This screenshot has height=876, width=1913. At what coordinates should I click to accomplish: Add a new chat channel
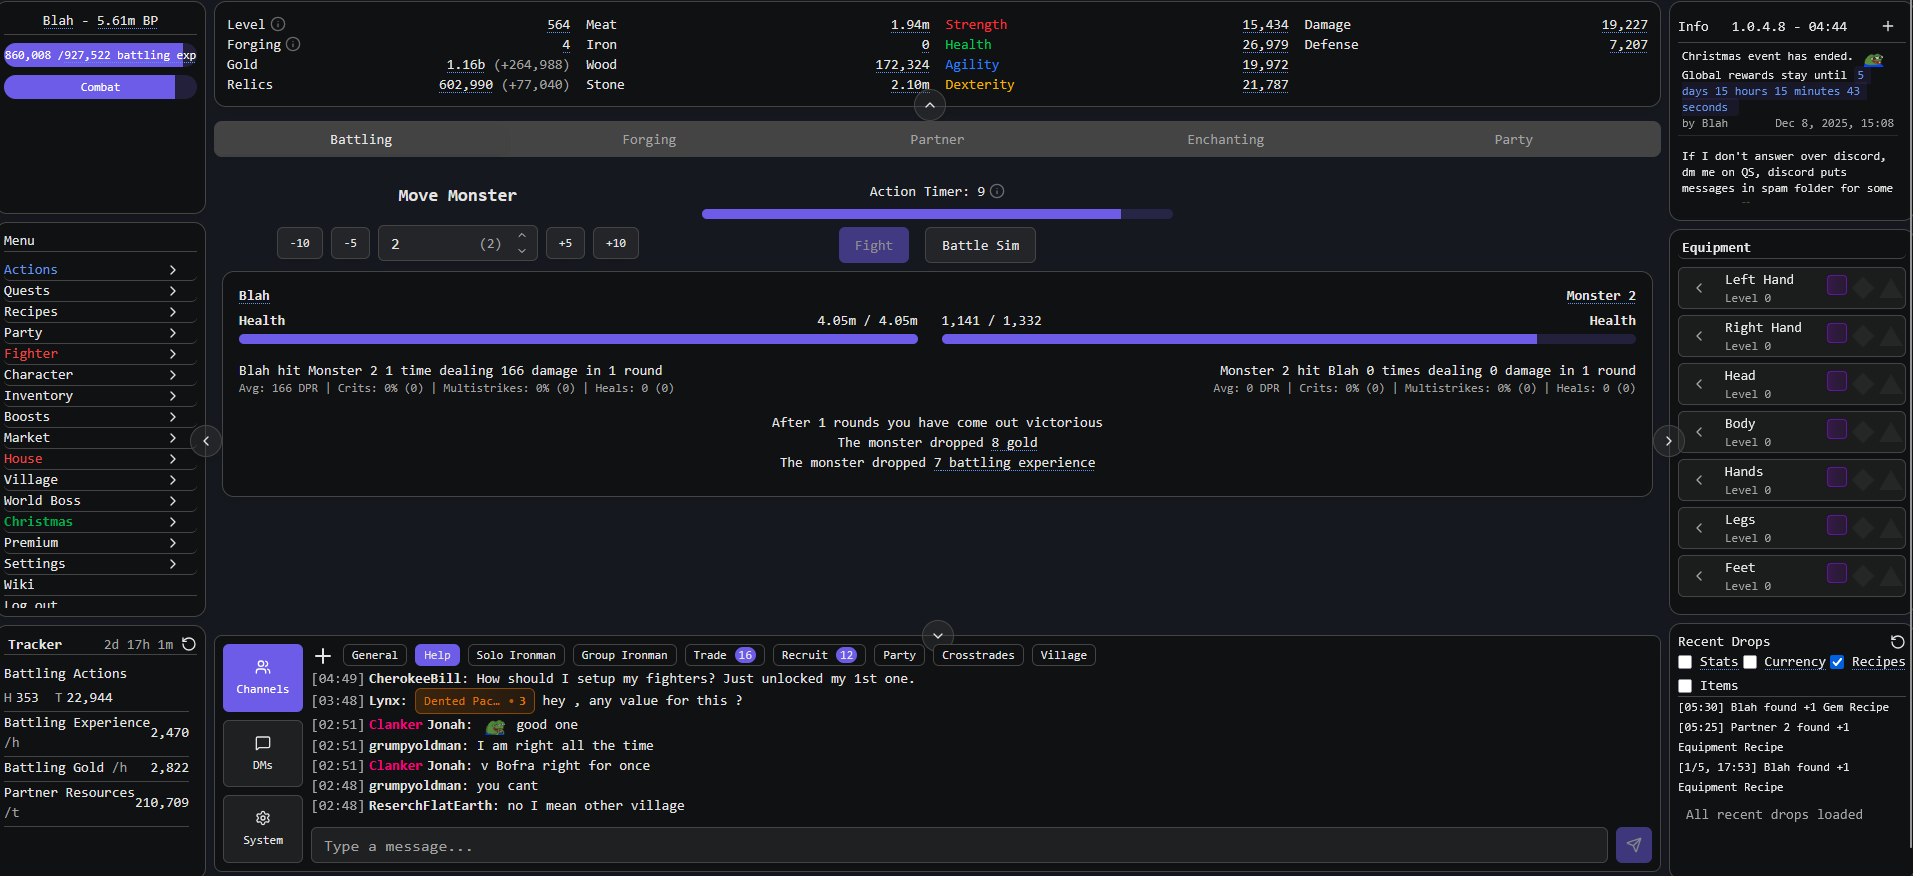pyautogui.click(x=323, y=656)
